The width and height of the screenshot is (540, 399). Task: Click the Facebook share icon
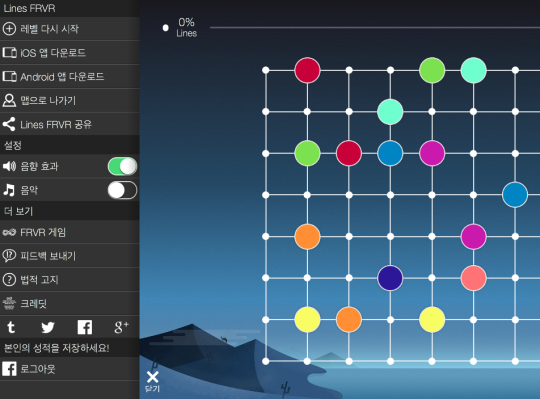pos(85,327)
